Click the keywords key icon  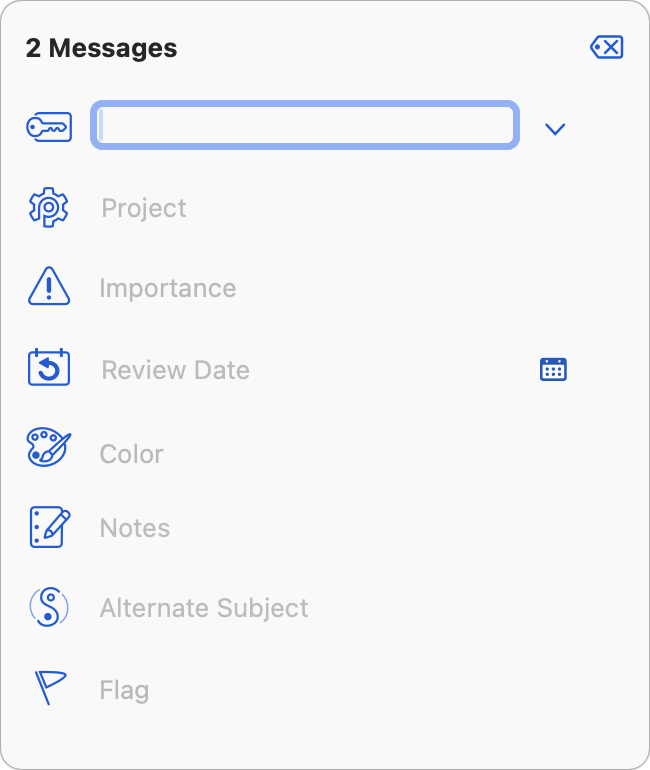(x=49, y=127)
